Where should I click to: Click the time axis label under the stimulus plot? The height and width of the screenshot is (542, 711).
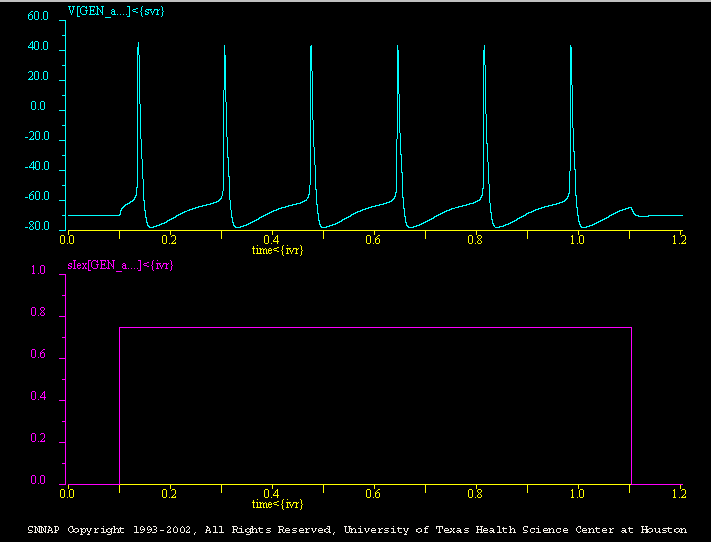(277, 503)
